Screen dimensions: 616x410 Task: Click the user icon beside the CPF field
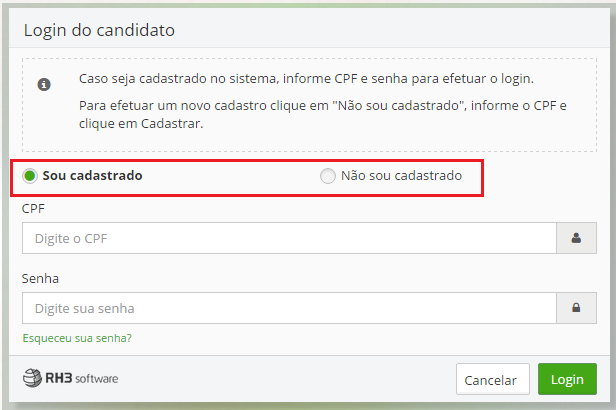(576, 238)
